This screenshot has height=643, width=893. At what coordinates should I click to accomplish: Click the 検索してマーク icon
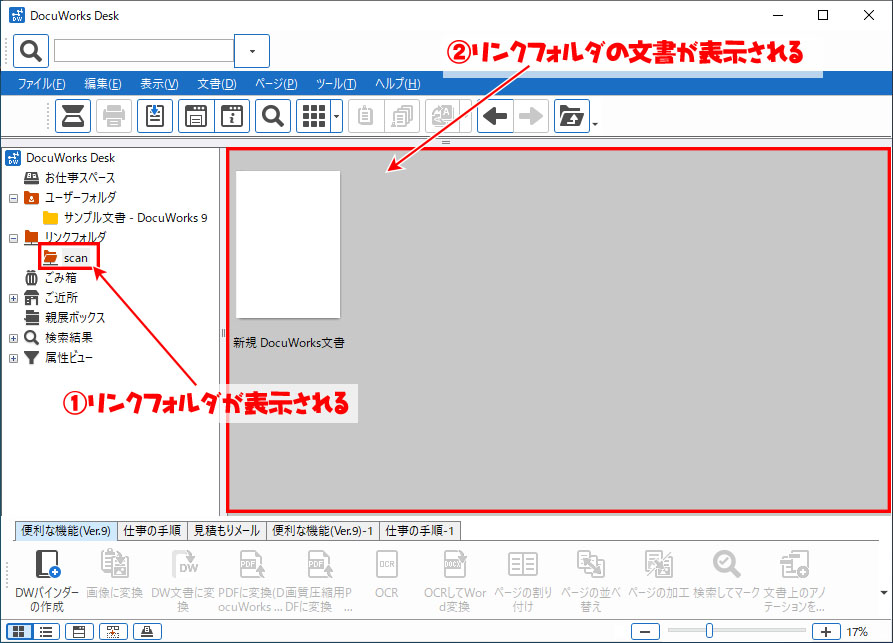point(726,564)
